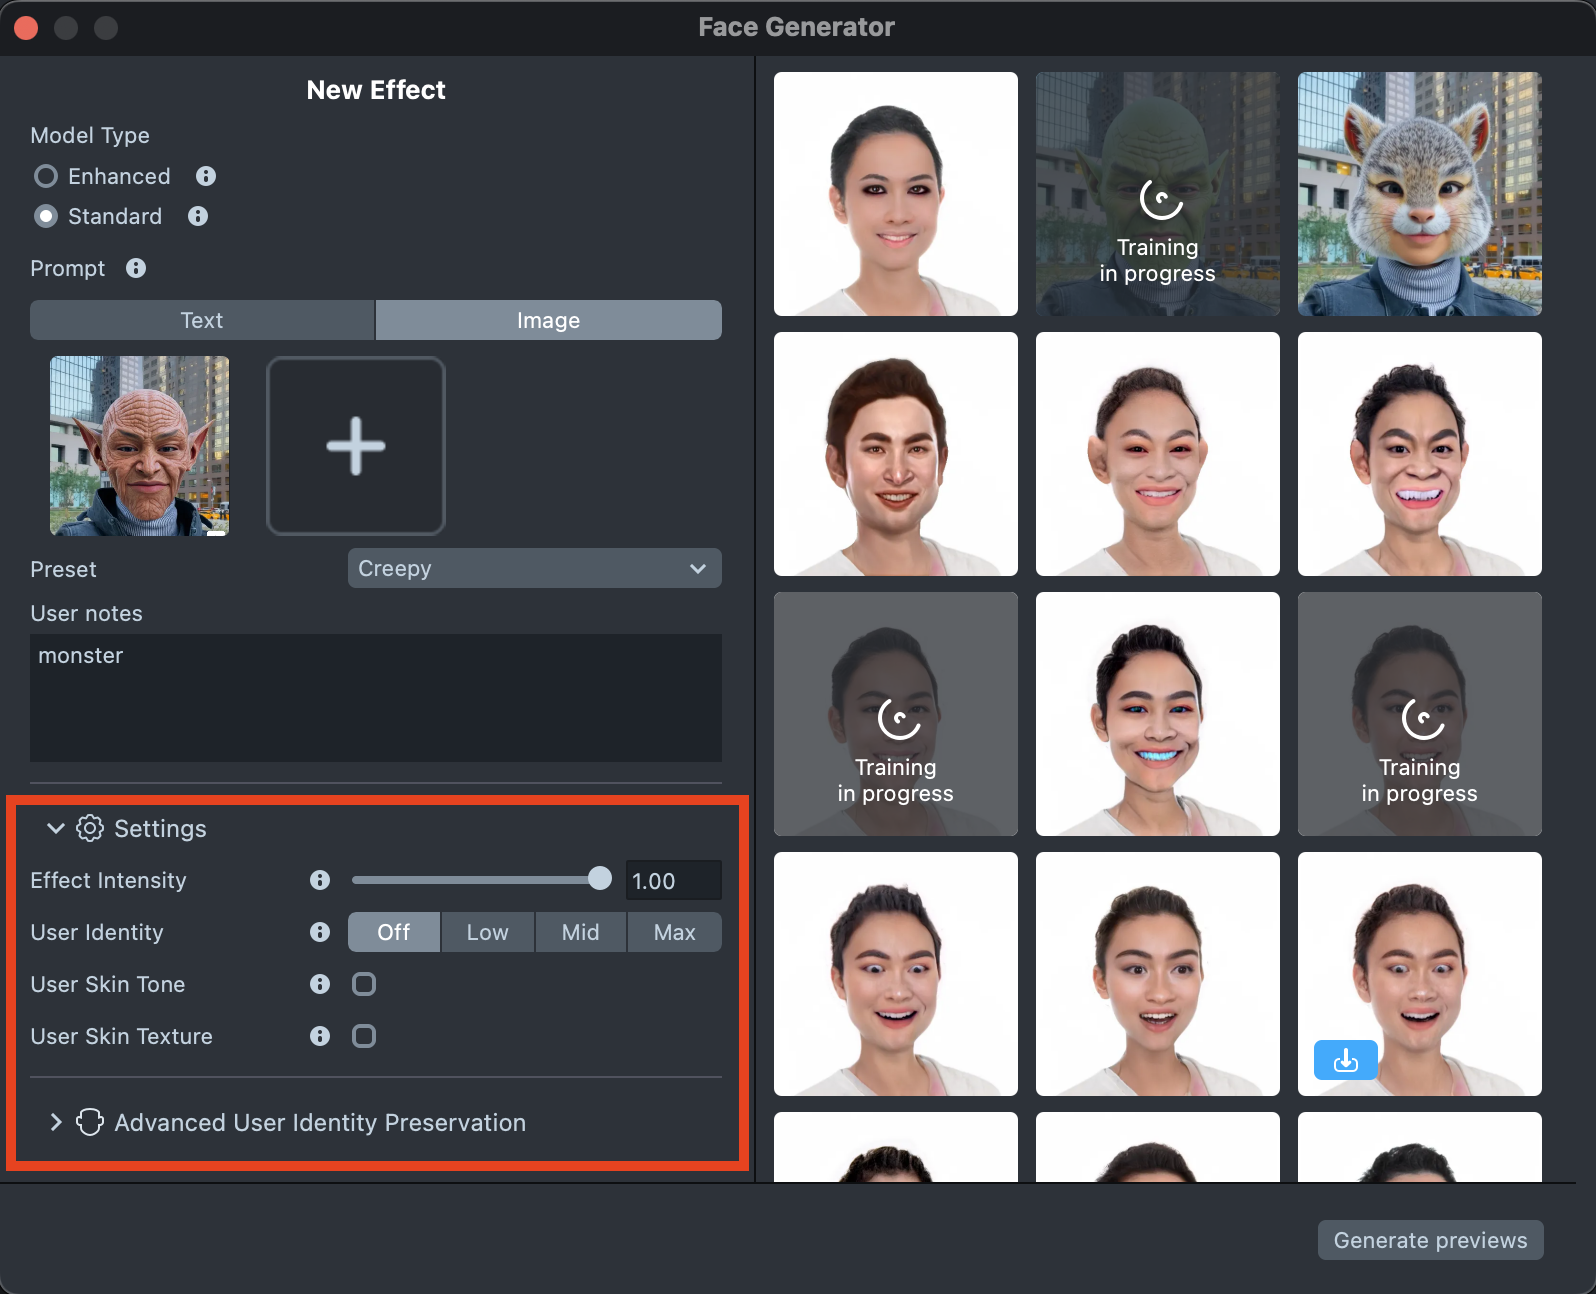The width and height of the screenshot is (1596, 1294).
Task: Enable the User Skin Texture checkbox
Action: [364, 1036]
